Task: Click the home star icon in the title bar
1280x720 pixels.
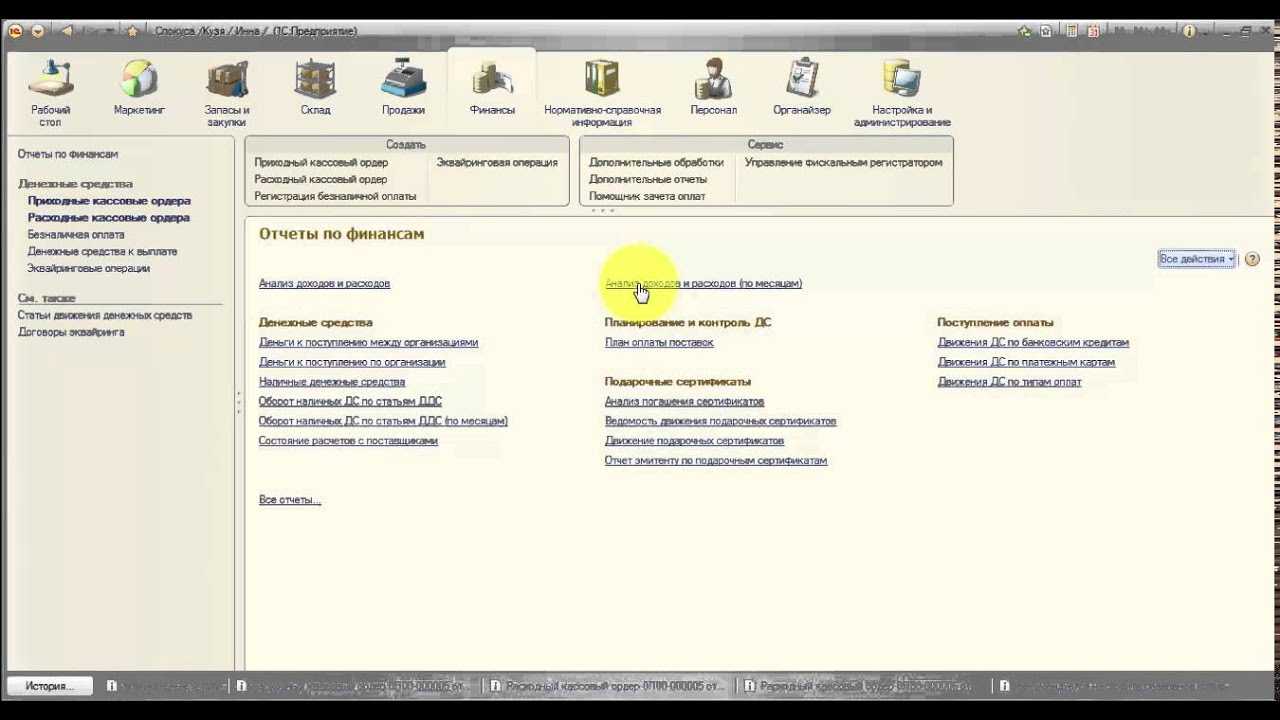Action: [132, 31]
